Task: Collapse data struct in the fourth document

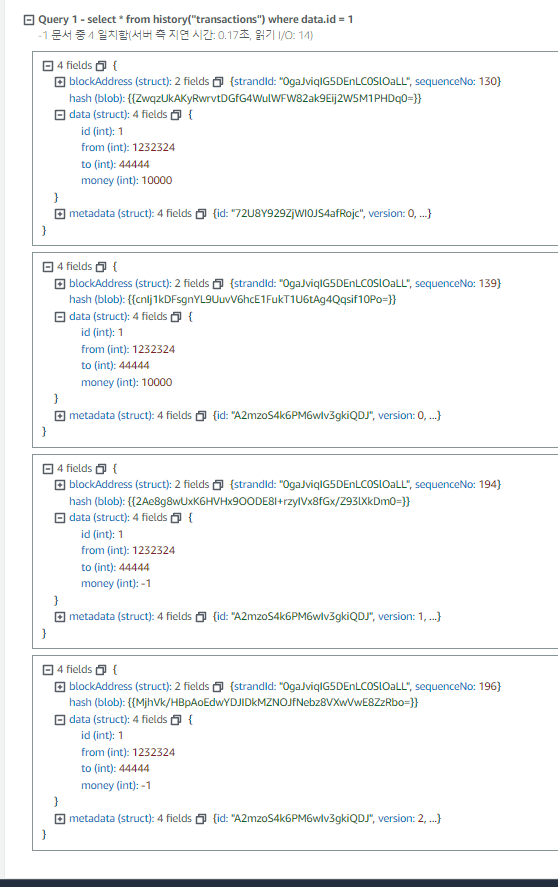Action: [x=60, y=720]
